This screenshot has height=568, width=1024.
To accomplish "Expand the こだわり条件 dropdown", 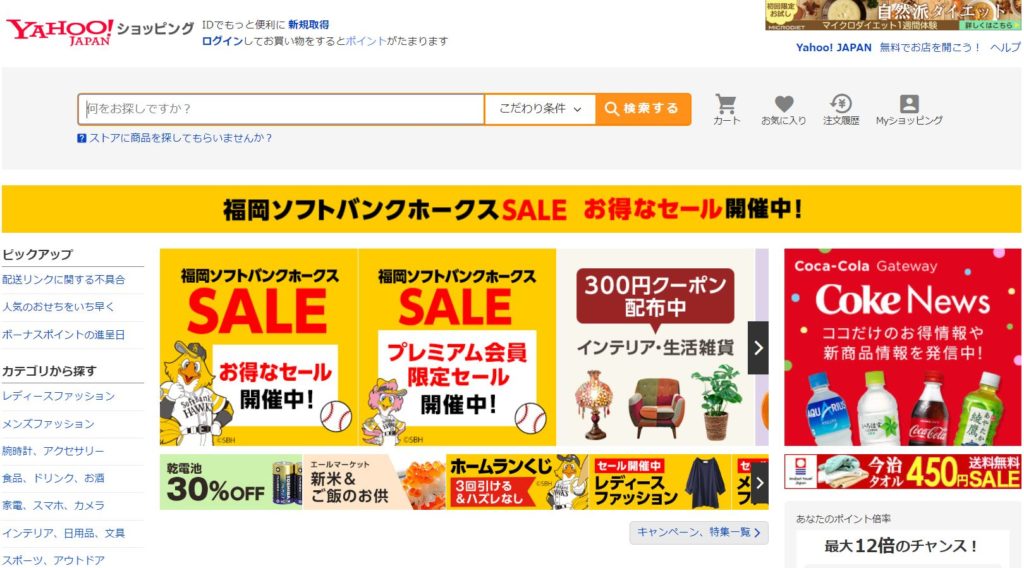I will pyautogui.click(x=540, y=109).
